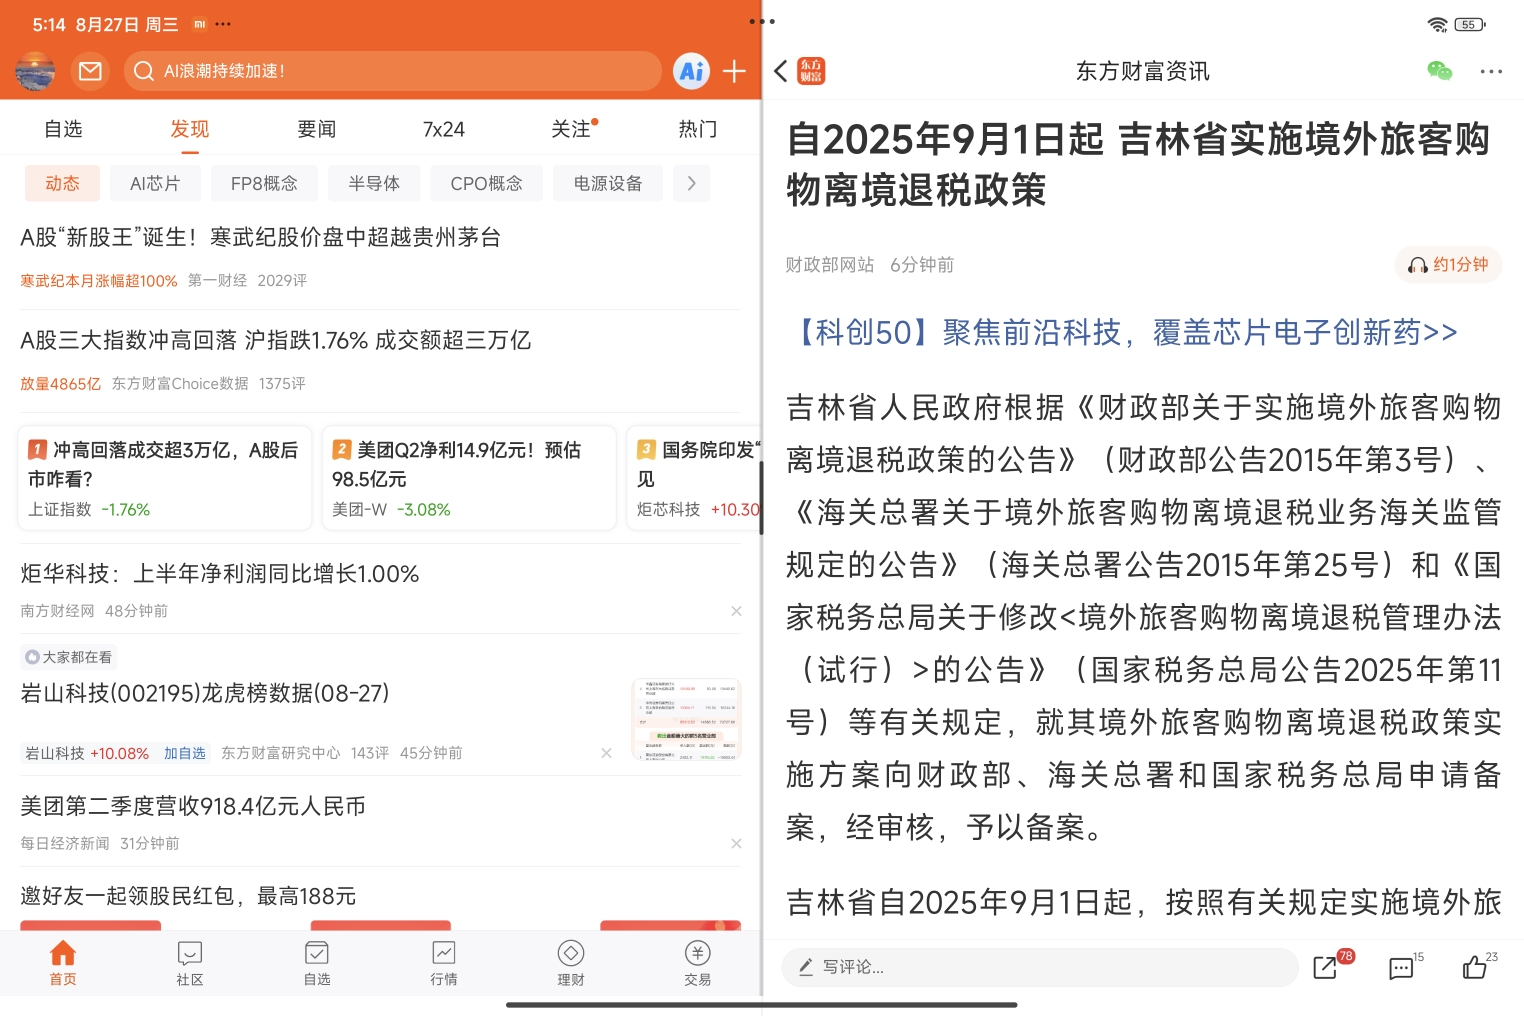Switch to 热门 top tab
1524x1016 pixels.
(698, 129)
